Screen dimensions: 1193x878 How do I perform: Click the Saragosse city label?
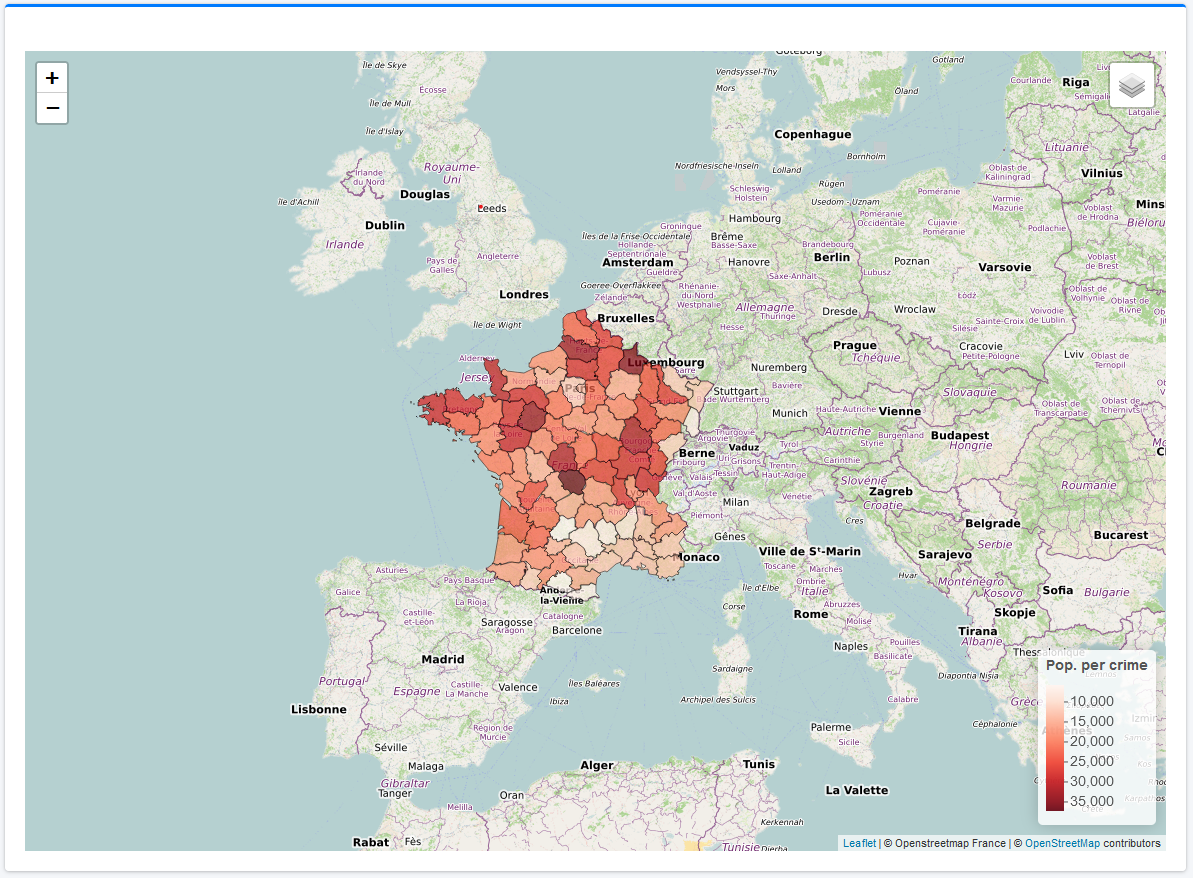(507, 622)
